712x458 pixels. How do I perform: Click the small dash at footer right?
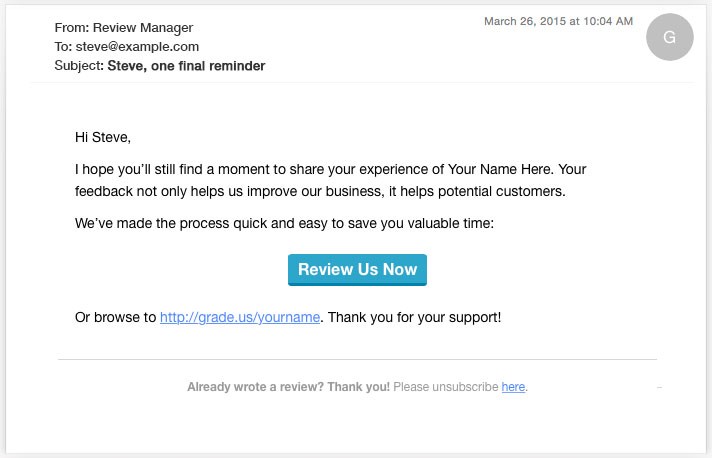pyautogui.click(x=659, y=388)
